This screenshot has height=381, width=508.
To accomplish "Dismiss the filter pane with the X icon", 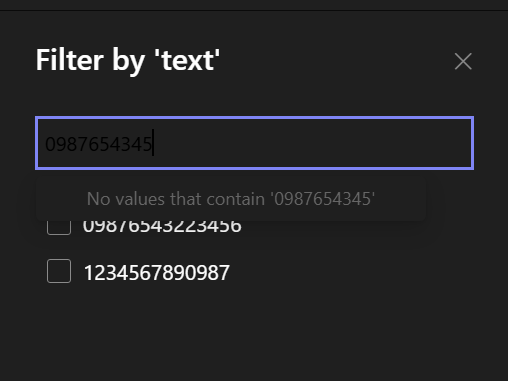I will point(463,61).
